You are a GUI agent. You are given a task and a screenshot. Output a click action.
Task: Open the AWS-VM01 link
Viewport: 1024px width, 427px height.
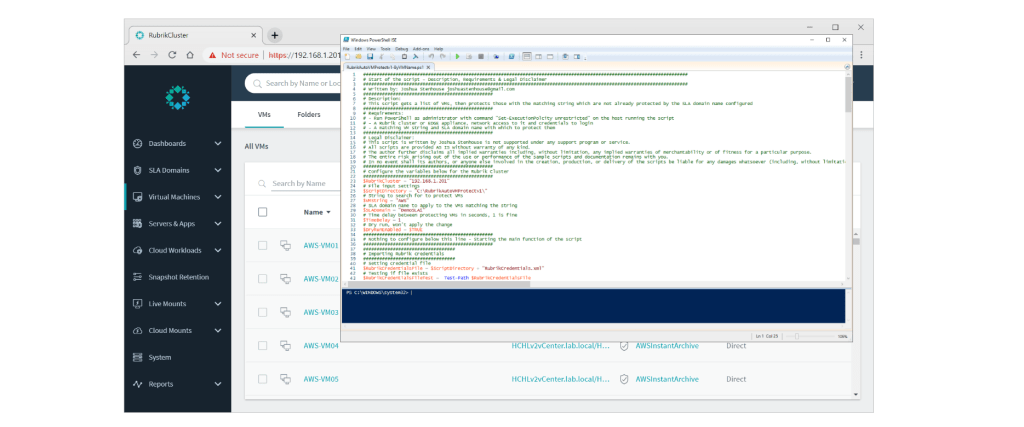tap(321, 246)
